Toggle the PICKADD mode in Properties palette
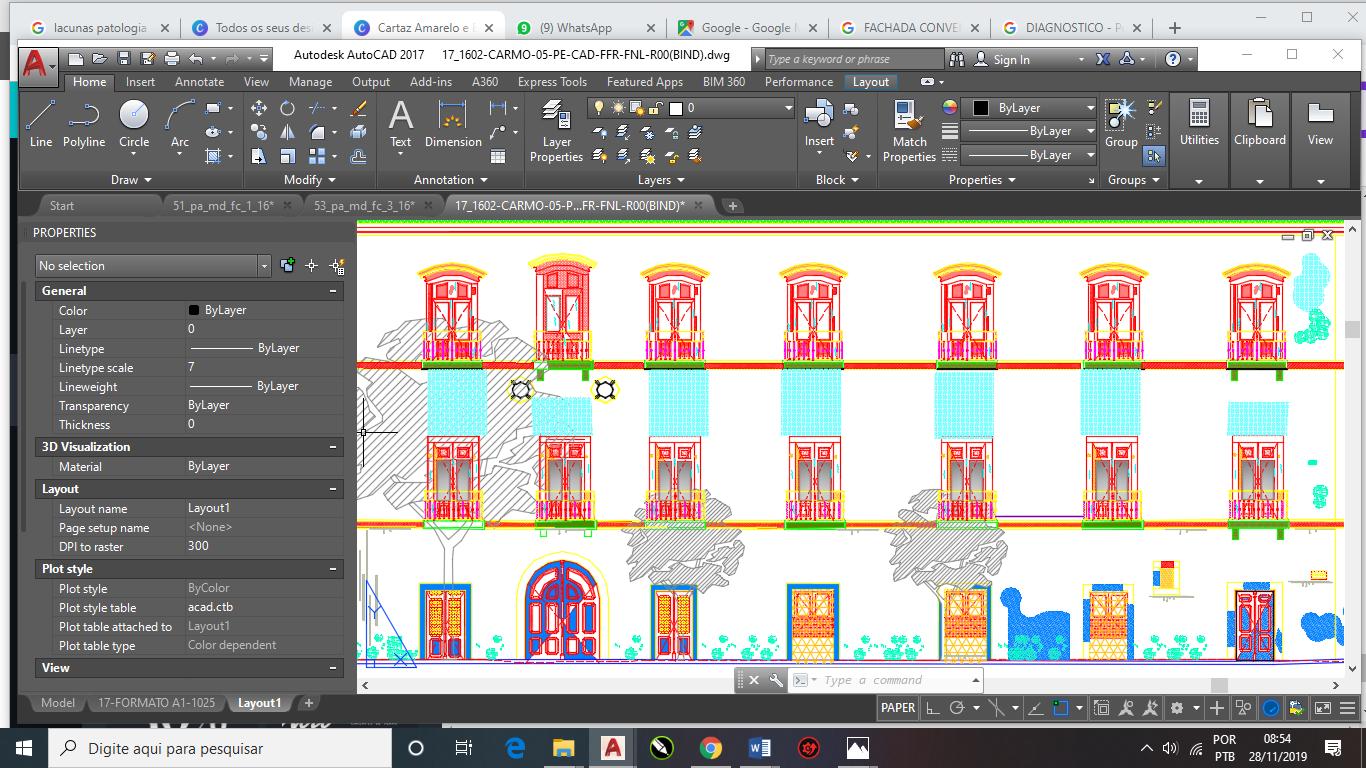 pyautogui.click(x=288, y=266)
